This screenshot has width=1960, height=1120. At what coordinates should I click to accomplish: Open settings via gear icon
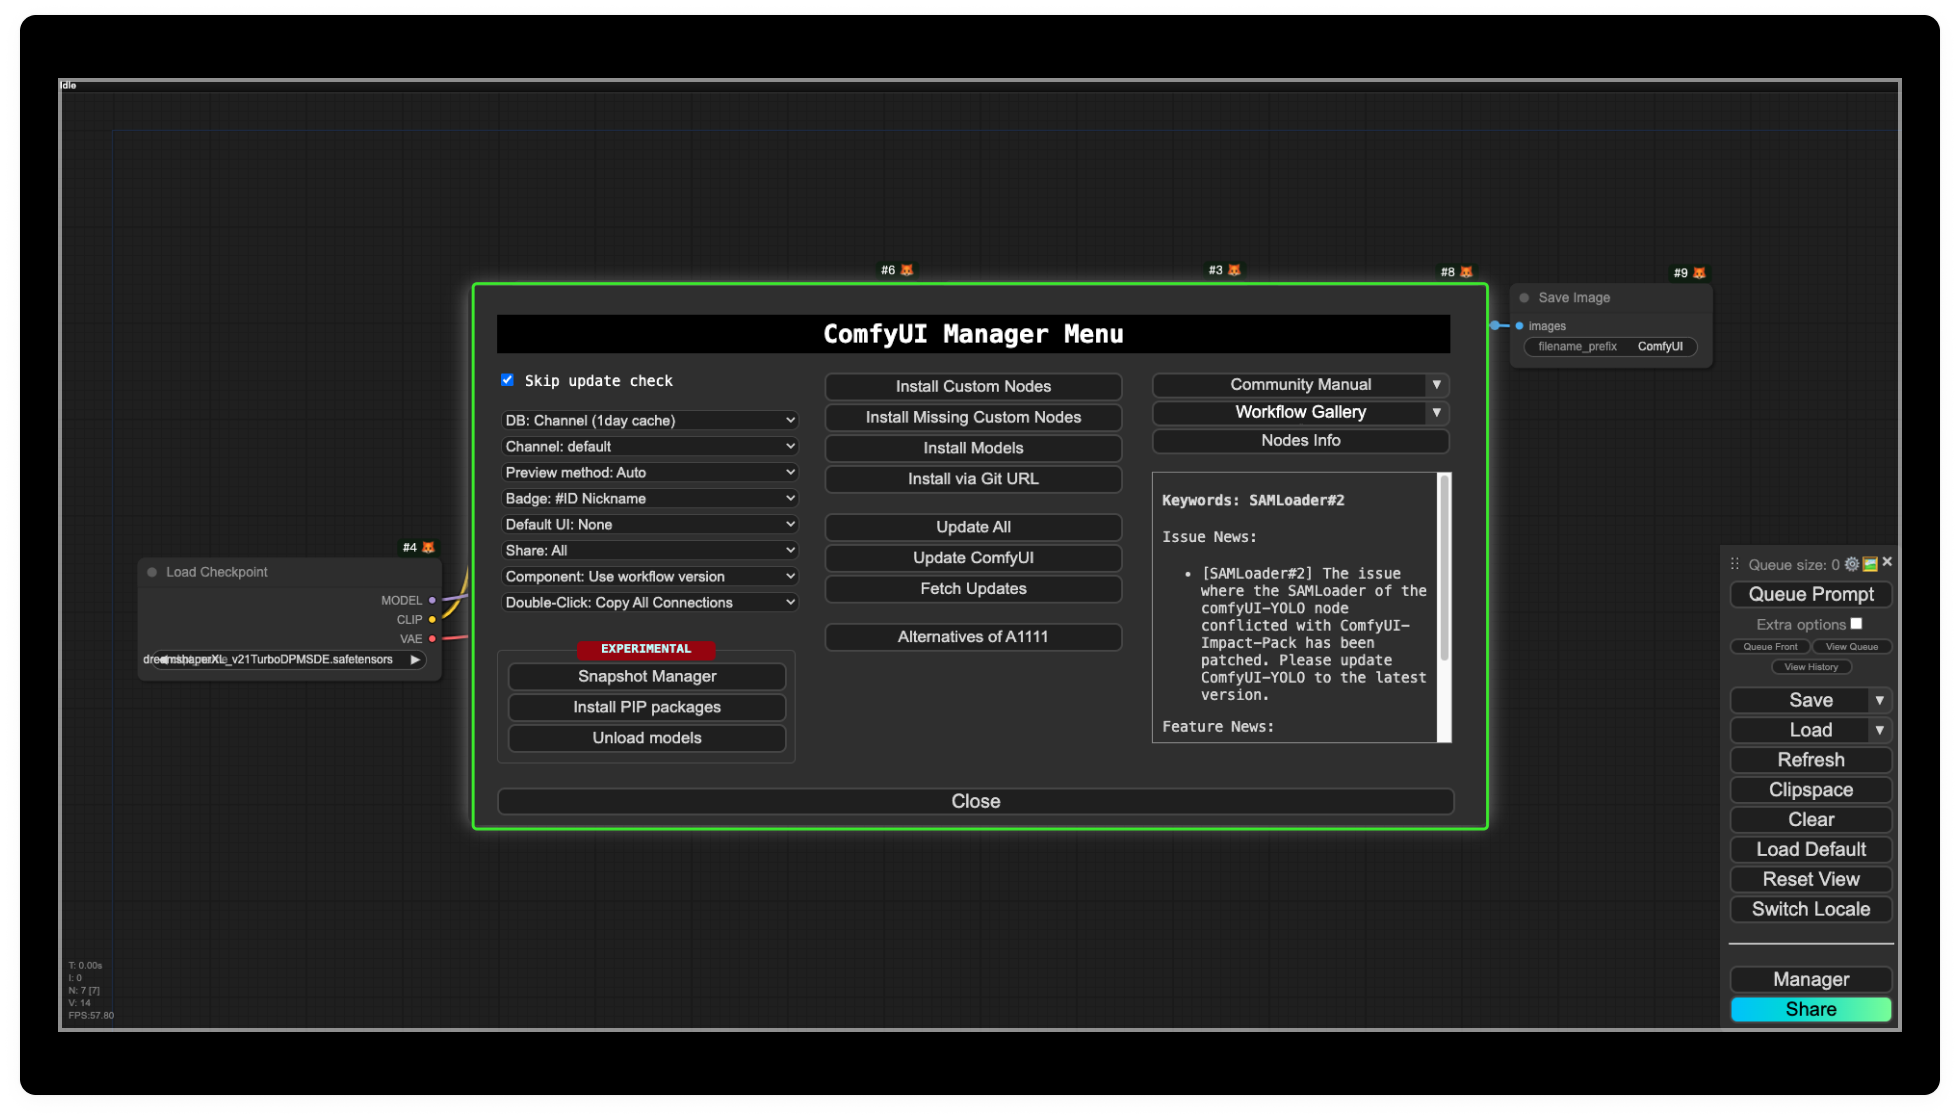click(1851, 564)
